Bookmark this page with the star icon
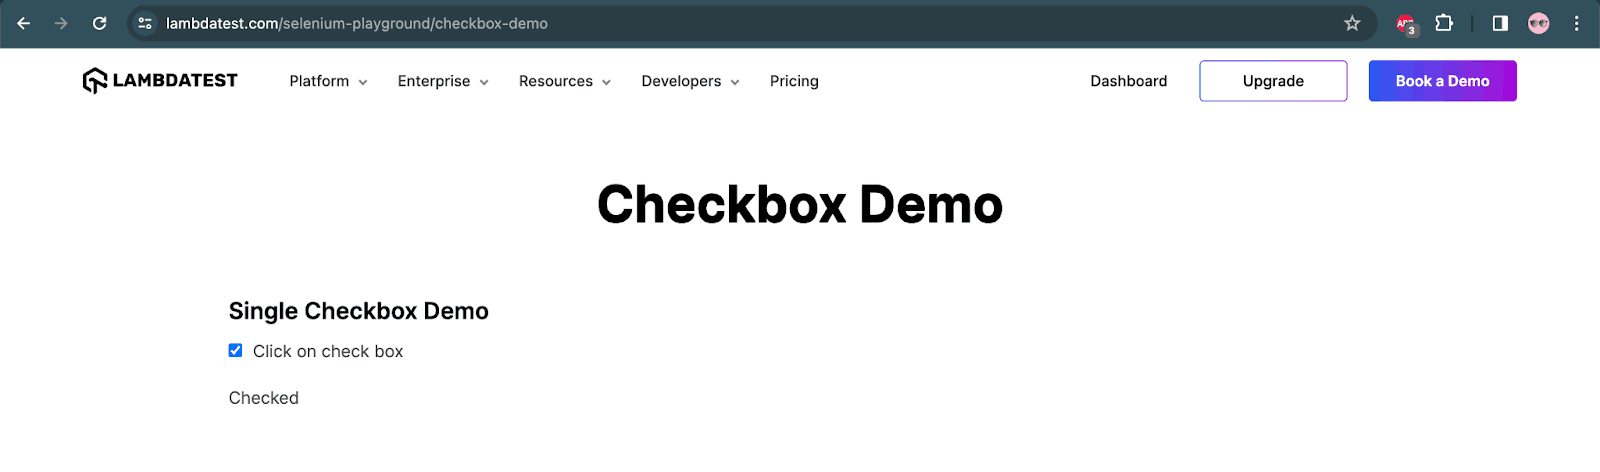 1352,23
